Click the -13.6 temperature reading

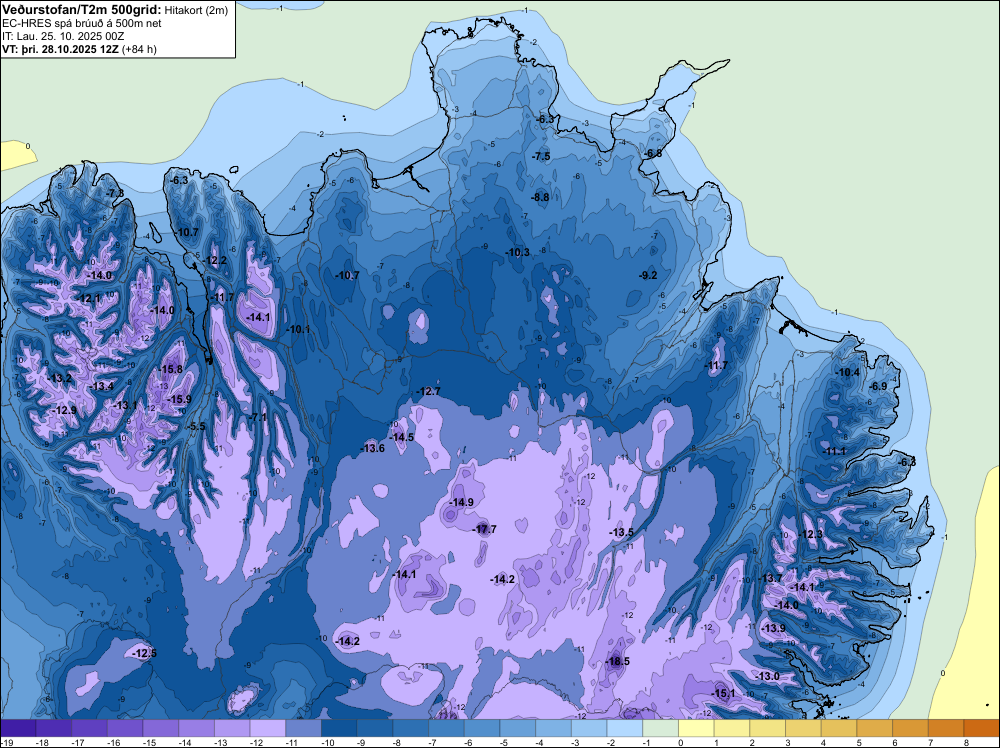pos(373,448)
